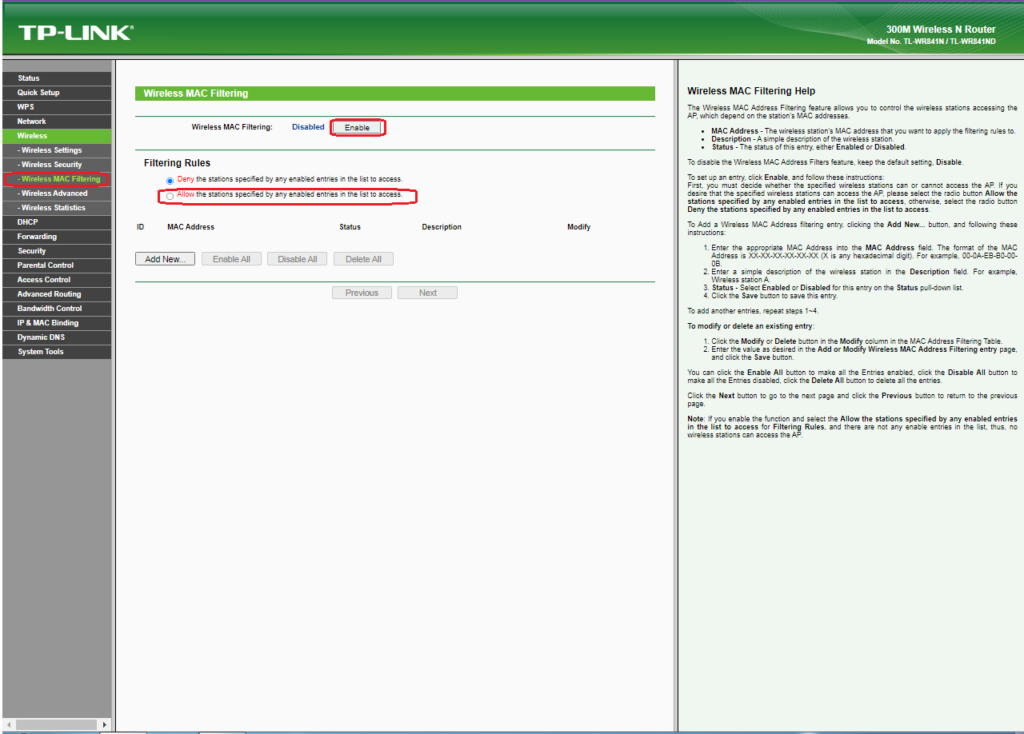
Task: Click the blue Disabled status text
Action: pyautogui.click(x=308, y=127)
